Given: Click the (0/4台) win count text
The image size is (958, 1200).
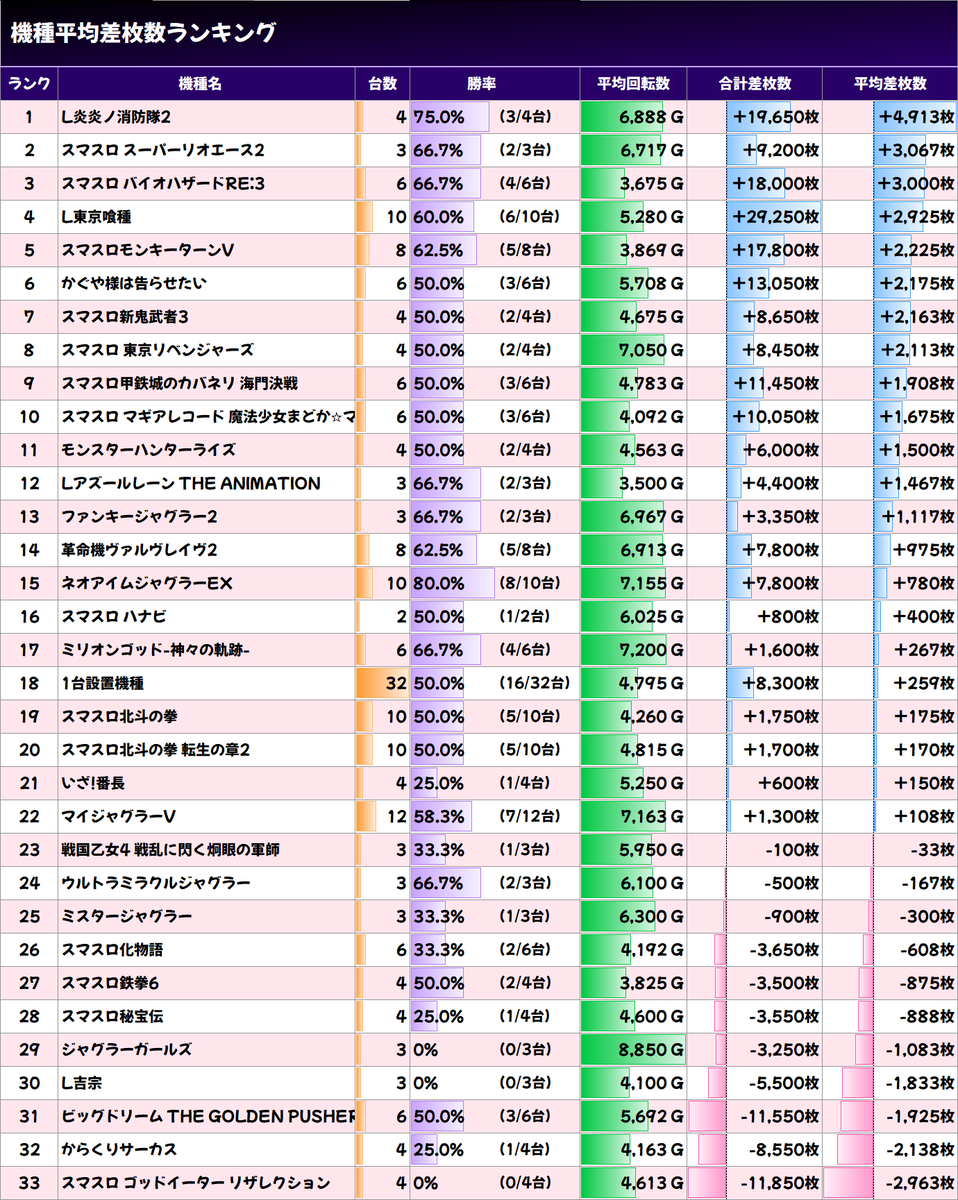Looking at the screenshot, I should [525, 1184].
